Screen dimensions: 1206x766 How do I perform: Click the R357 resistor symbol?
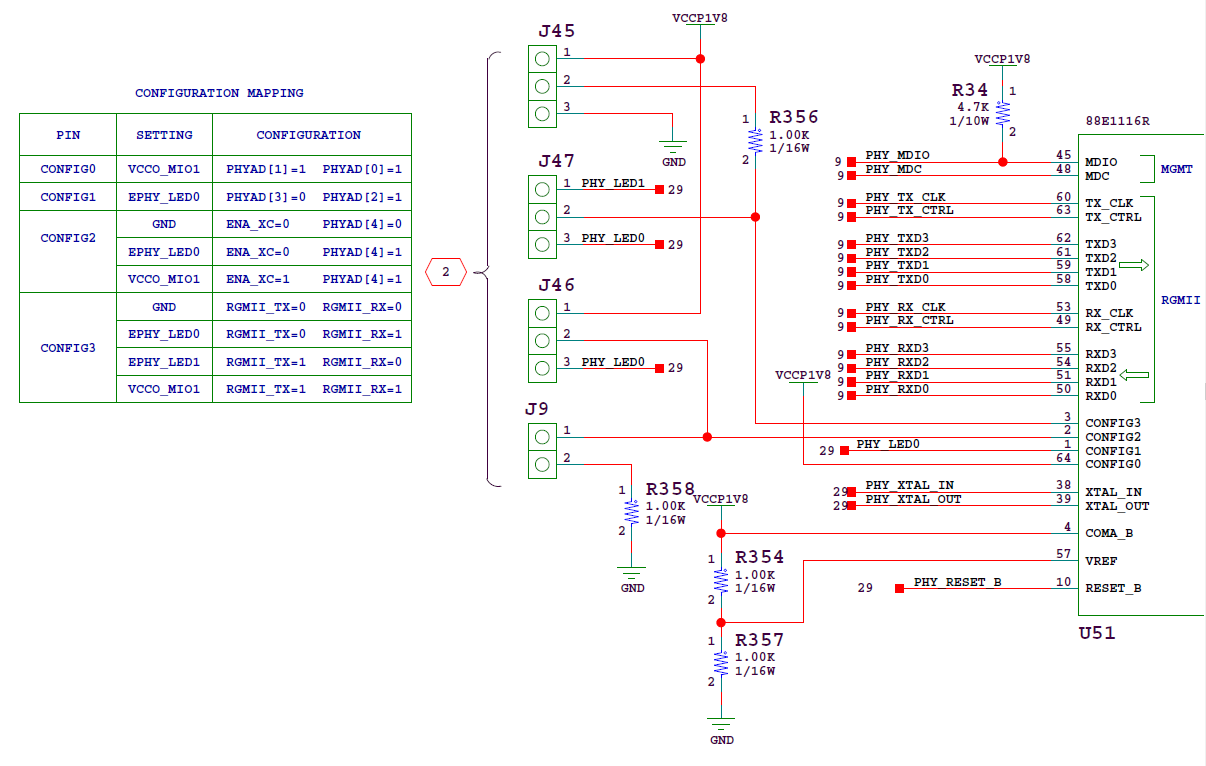click(720, 662)
